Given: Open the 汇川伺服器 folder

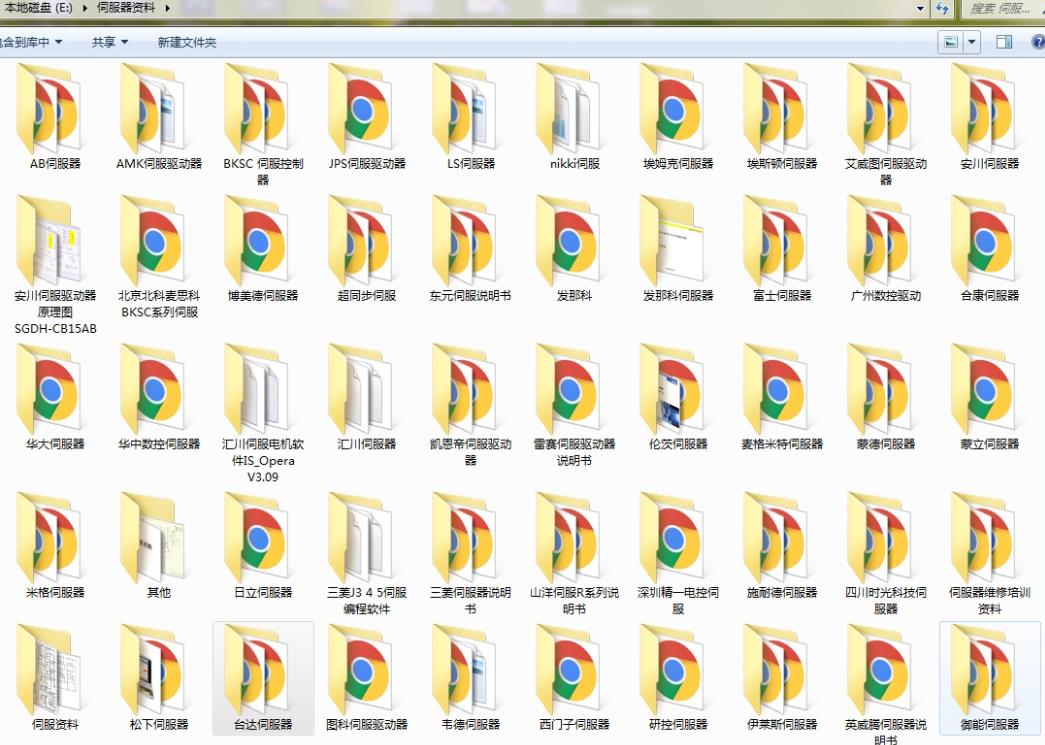Looking at the screenshot, I should tap(367, 390).
